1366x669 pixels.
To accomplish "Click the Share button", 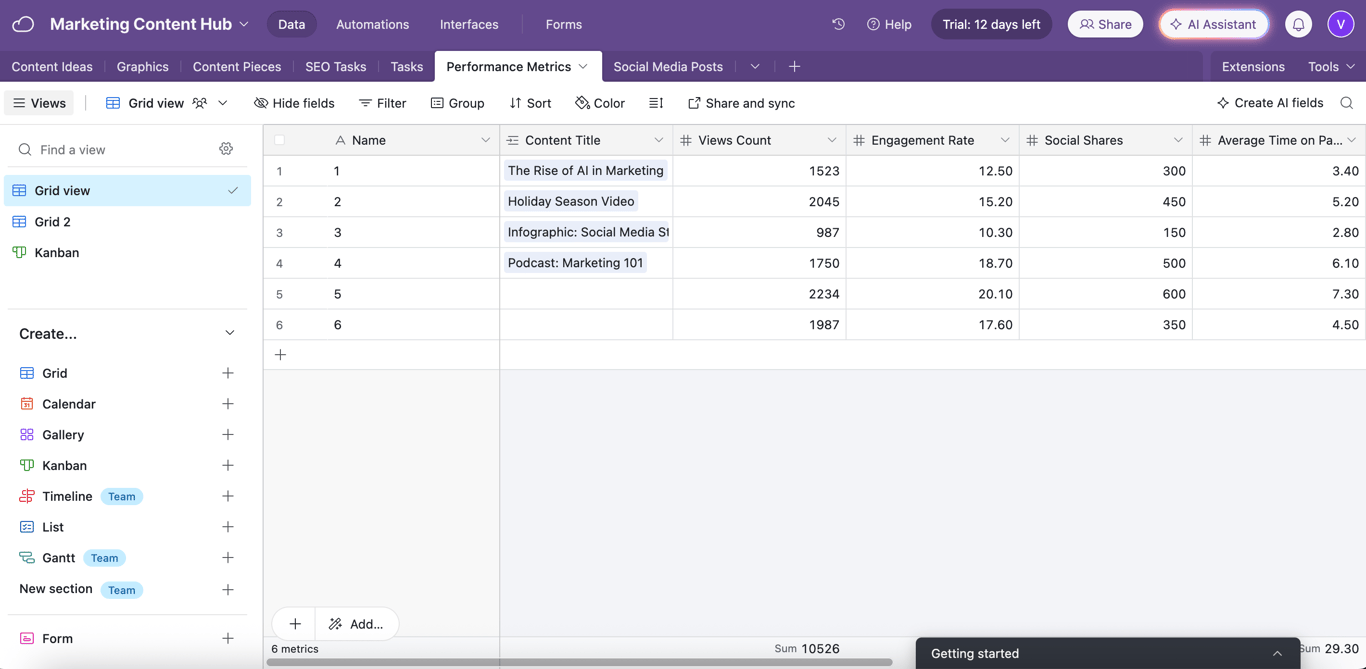I will (x=1105, y=24).
